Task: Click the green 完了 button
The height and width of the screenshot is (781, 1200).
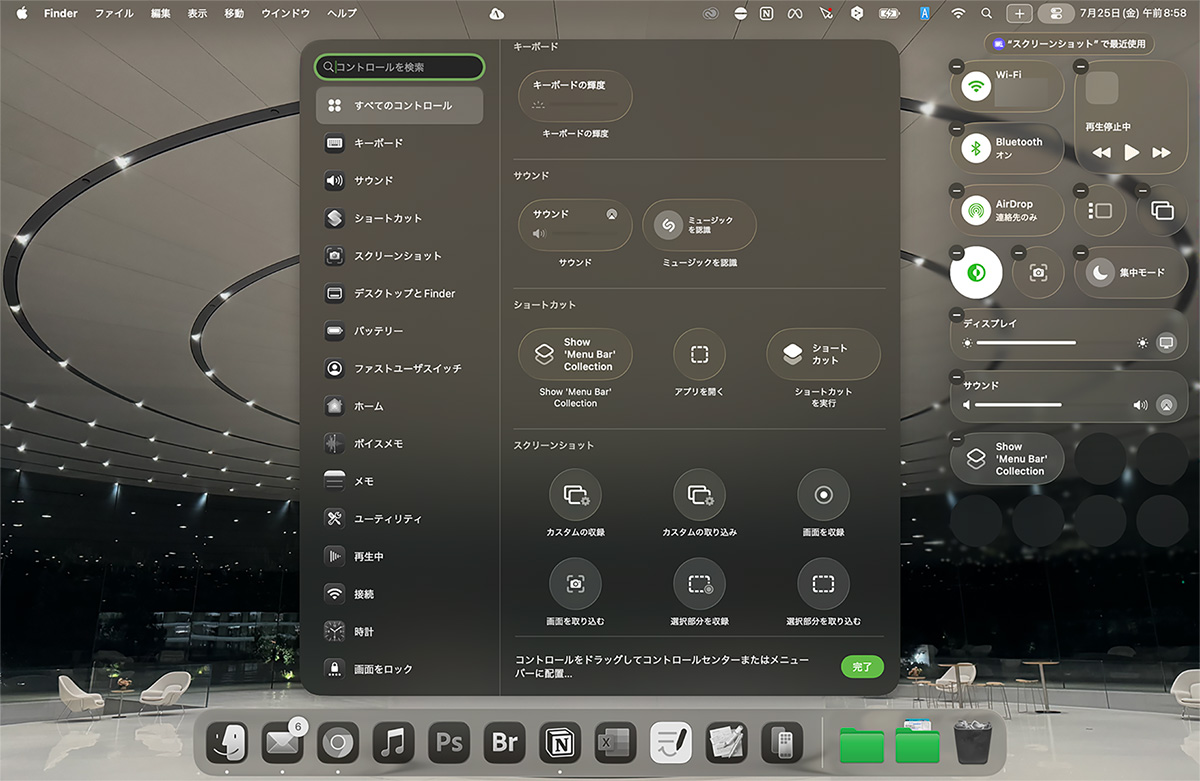Action: point(862,667)
